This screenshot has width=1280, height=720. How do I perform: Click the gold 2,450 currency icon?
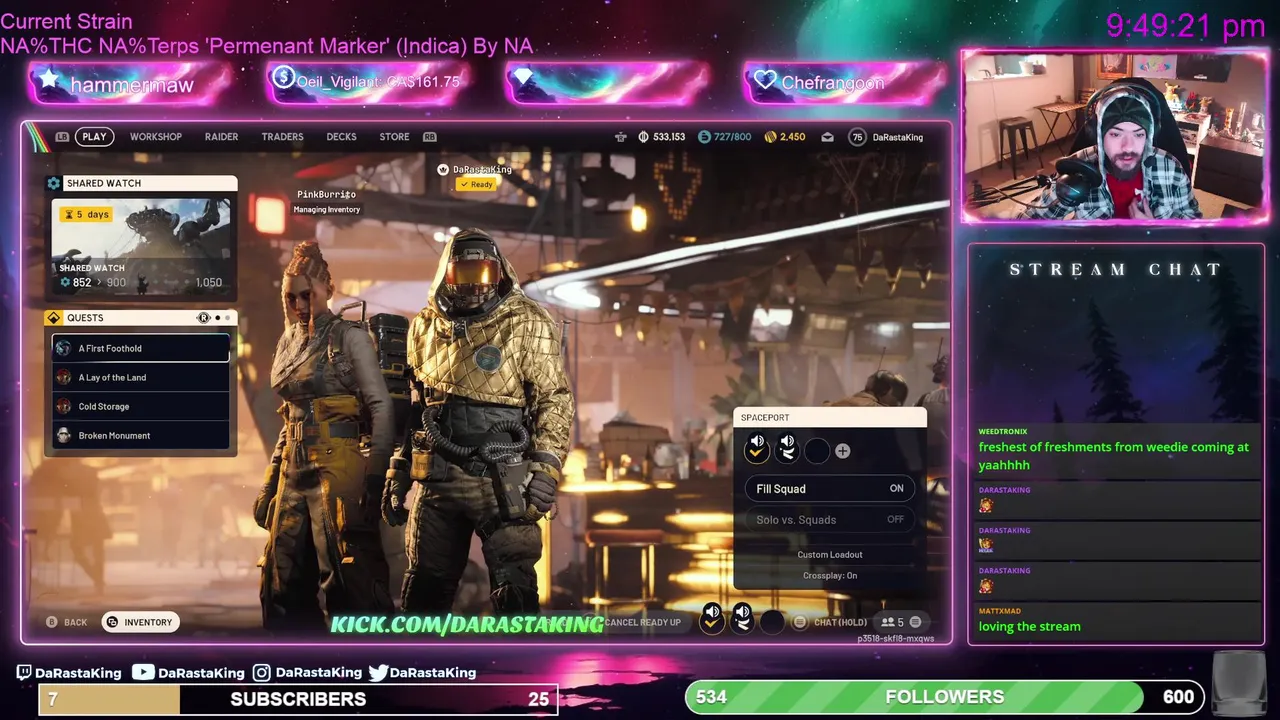tap(770, 137)
